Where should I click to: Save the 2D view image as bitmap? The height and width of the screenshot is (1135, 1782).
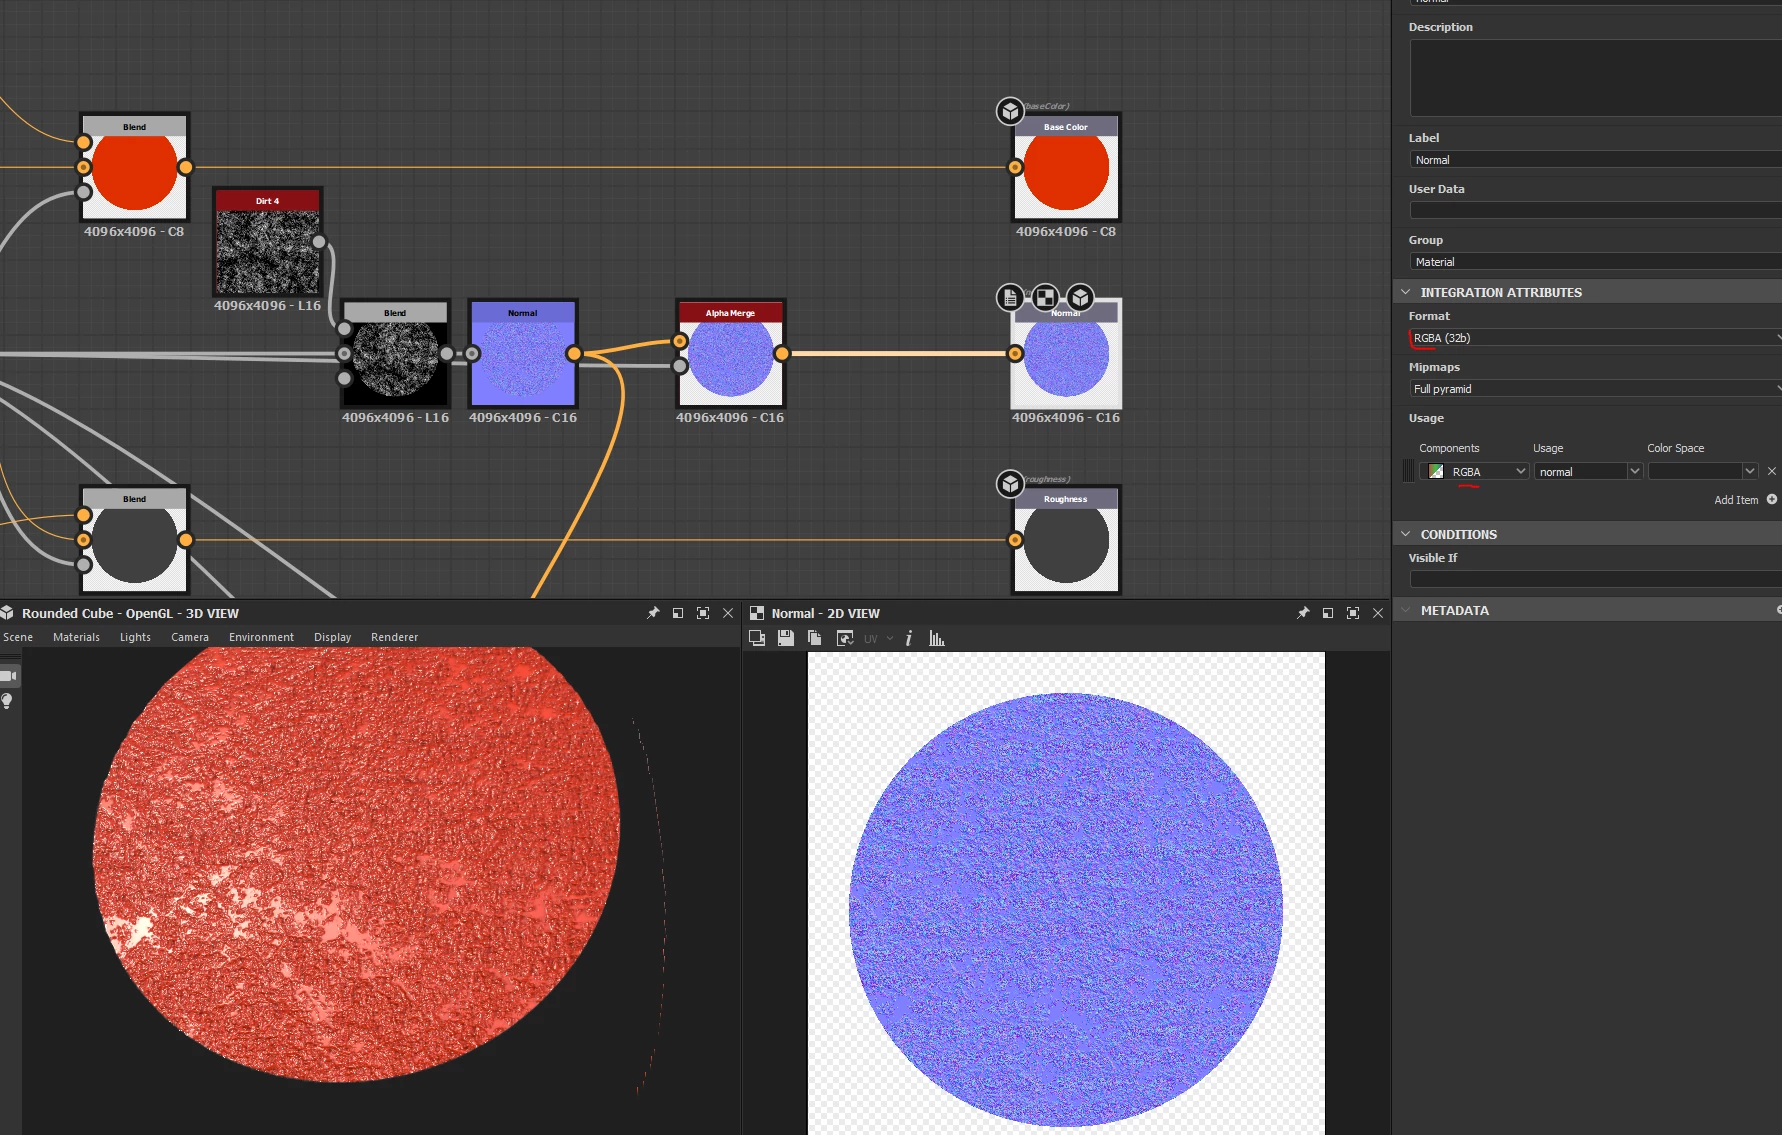point(786,638)
